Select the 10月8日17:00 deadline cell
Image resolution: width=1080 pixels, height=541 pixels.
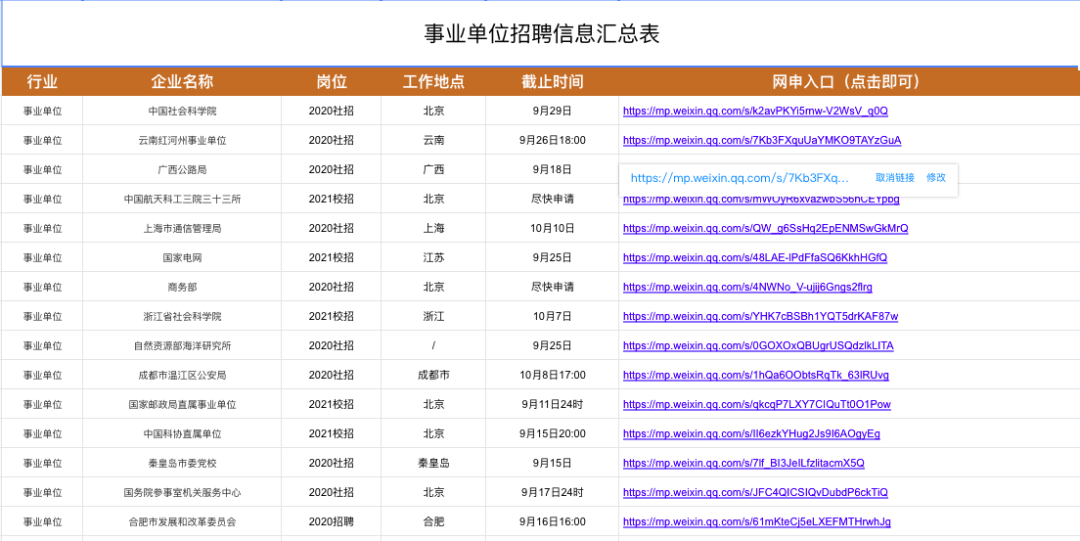552,375
